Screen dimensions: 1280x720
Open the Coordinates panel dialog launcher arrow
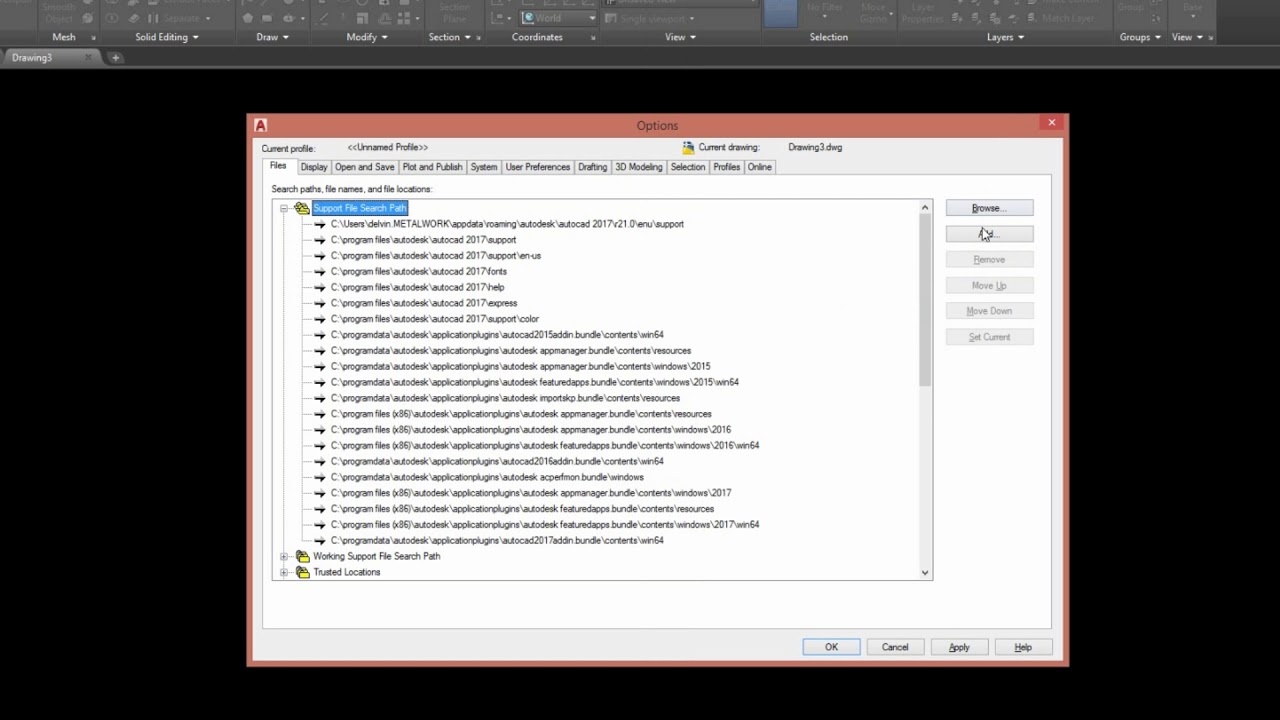(x=593, y=38)
